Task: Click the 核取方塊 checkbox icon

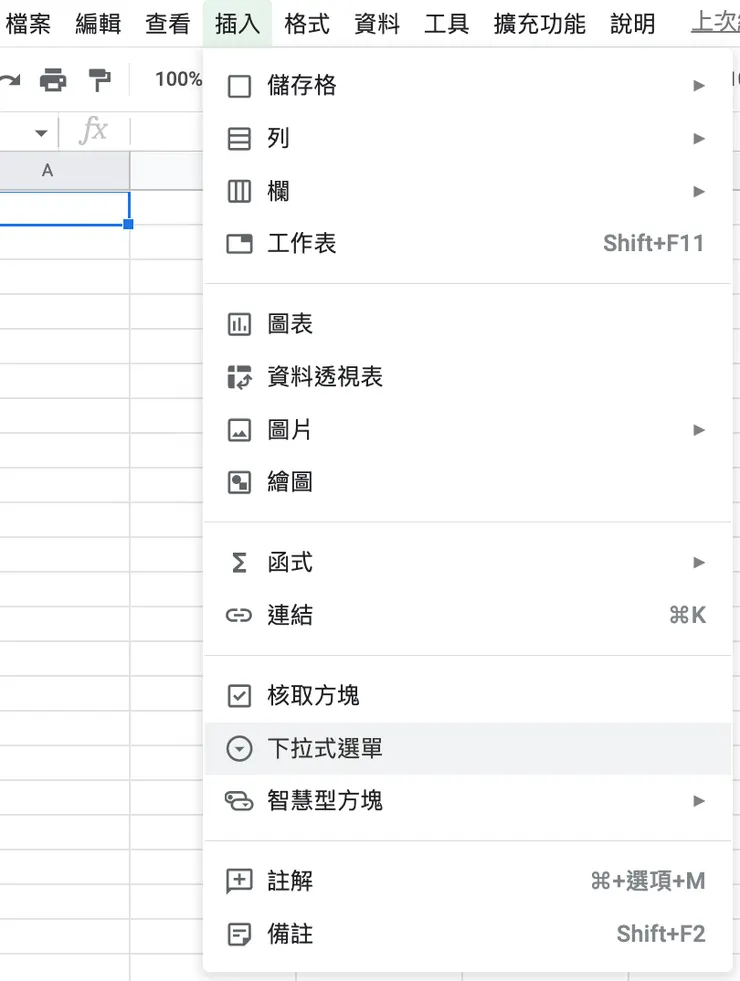Action: click(x=239, y=695)
